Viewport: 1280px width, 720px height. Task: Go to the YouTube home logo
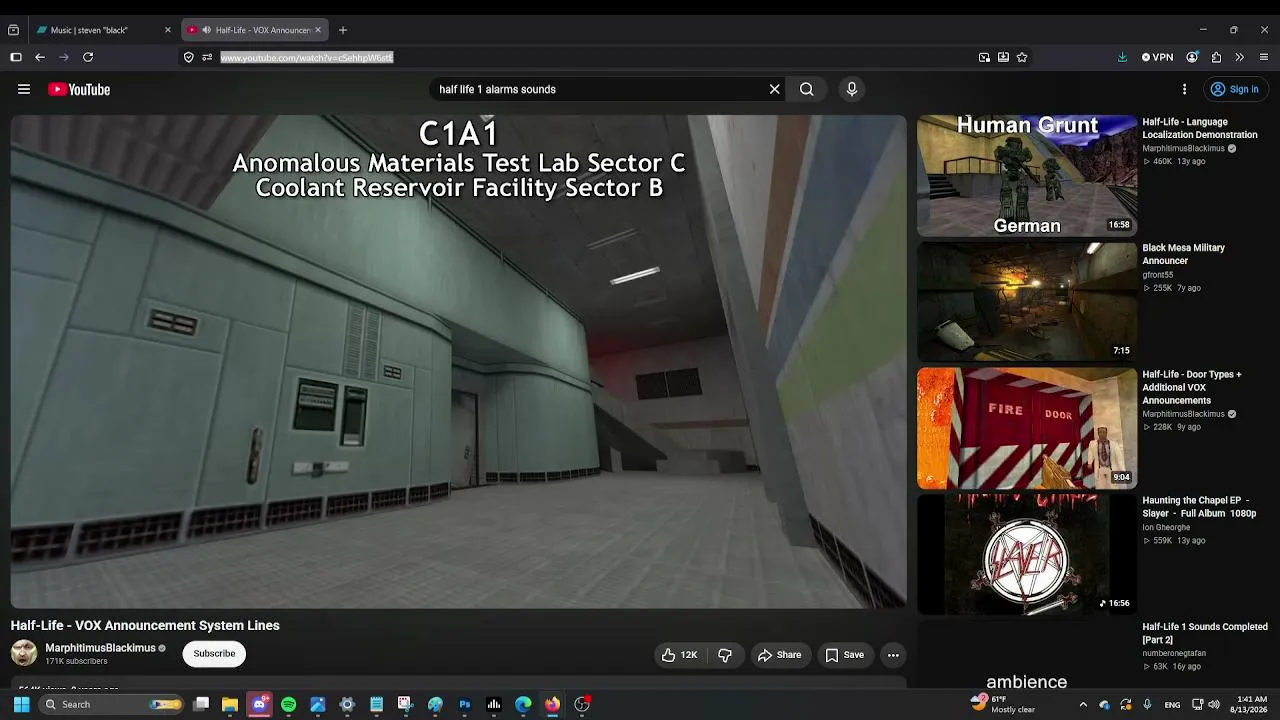[x=79, y=89]
